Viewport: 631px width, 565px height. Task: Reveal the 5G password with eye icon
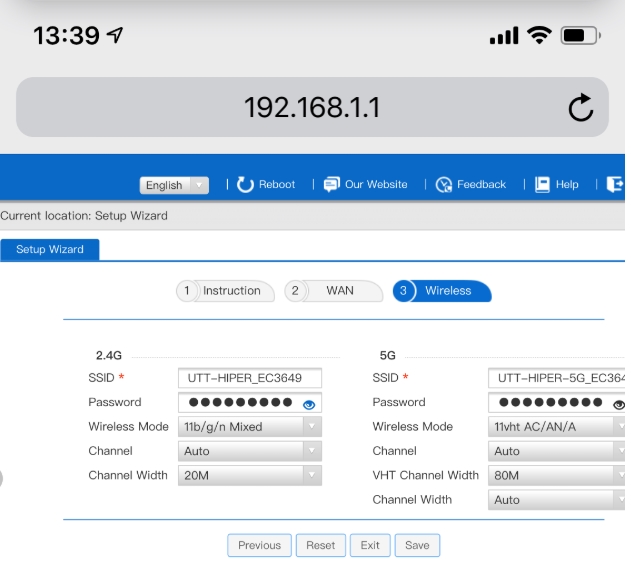point(619,403)
